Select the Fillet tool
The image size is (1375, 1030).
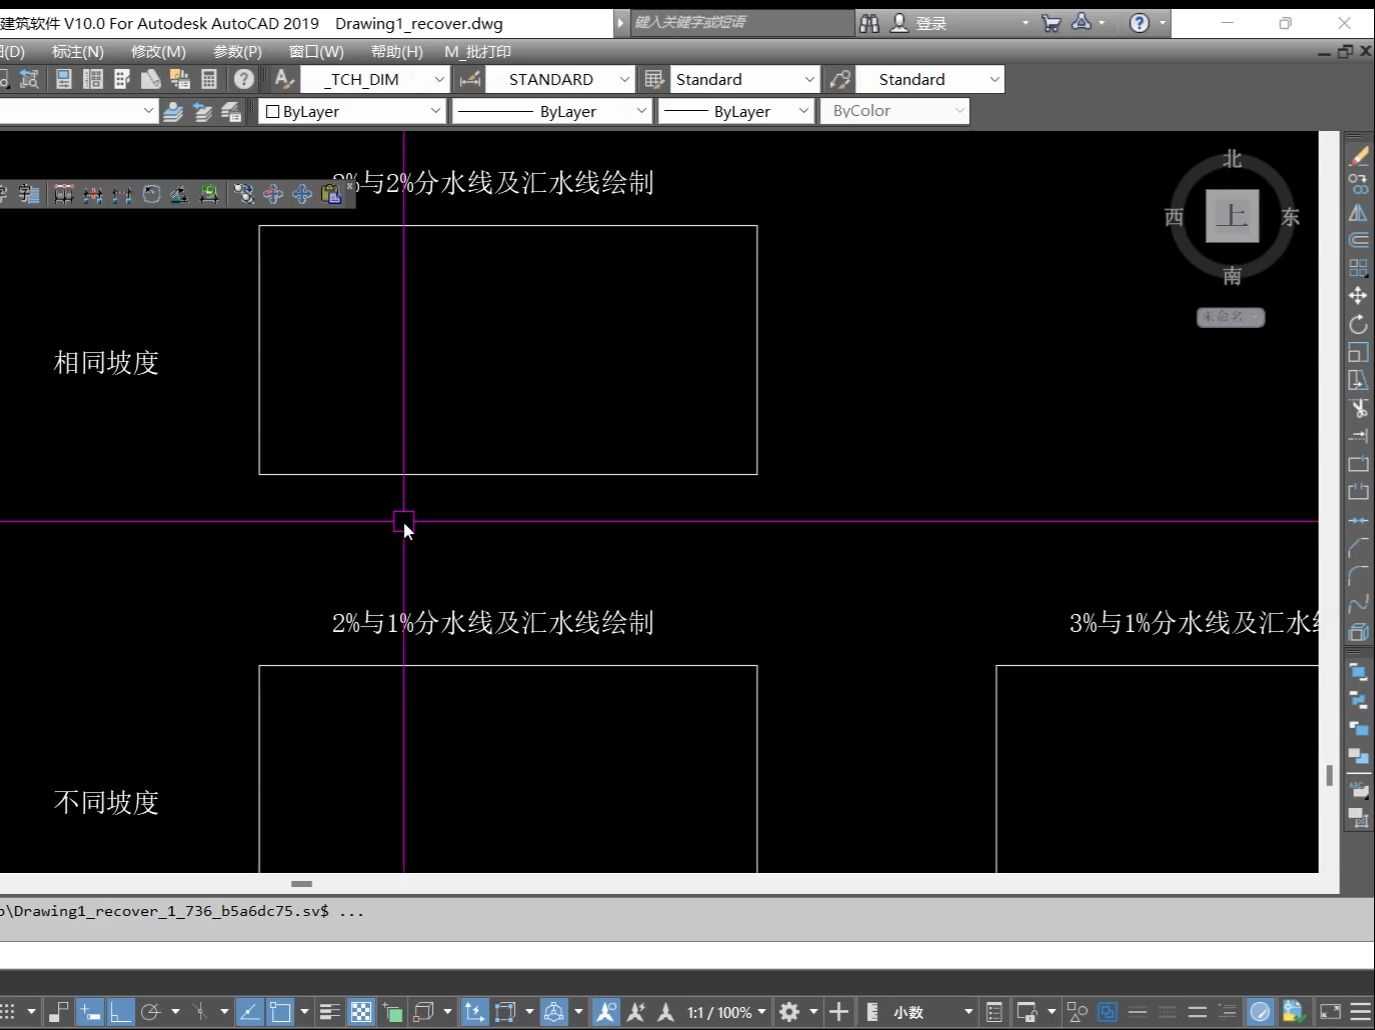click(1358, 576)
